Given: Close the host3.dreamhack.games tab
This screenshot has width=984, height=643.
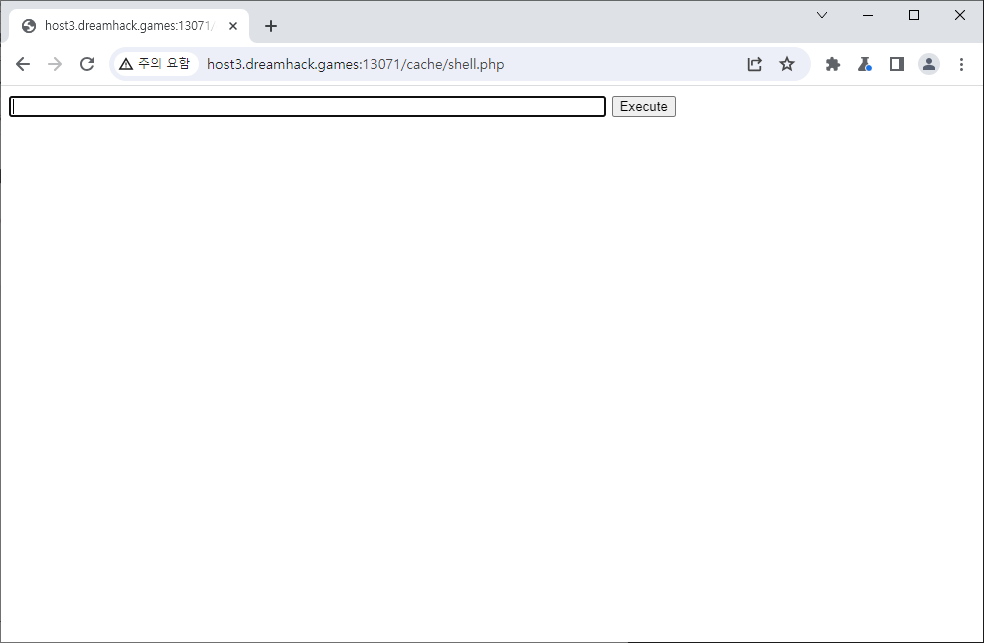Looking at the screenshot, I should pyautogui.click(x=233, y=26).
